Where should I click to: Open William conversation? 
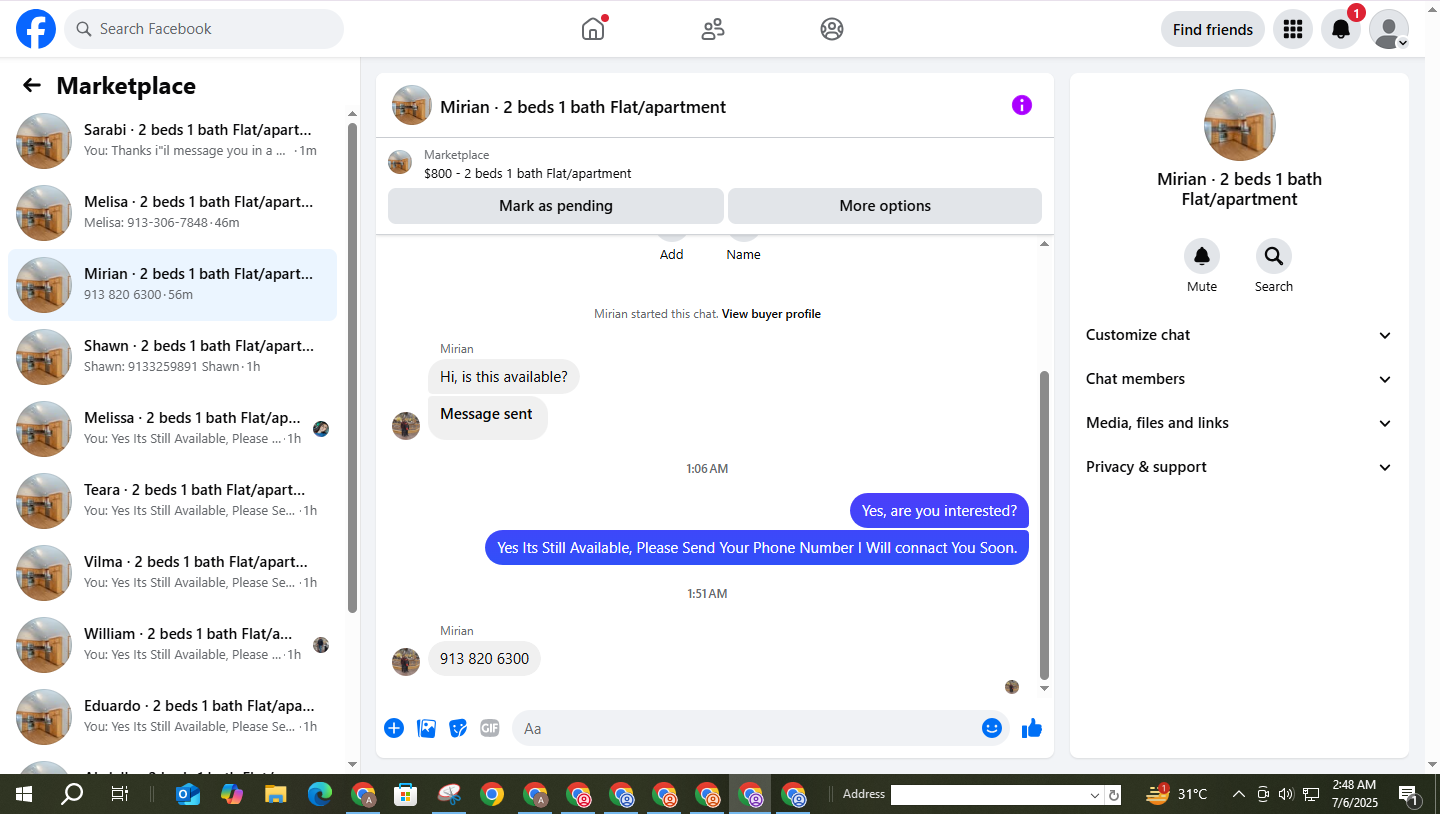pyautogui.click(x=173, y=645)
